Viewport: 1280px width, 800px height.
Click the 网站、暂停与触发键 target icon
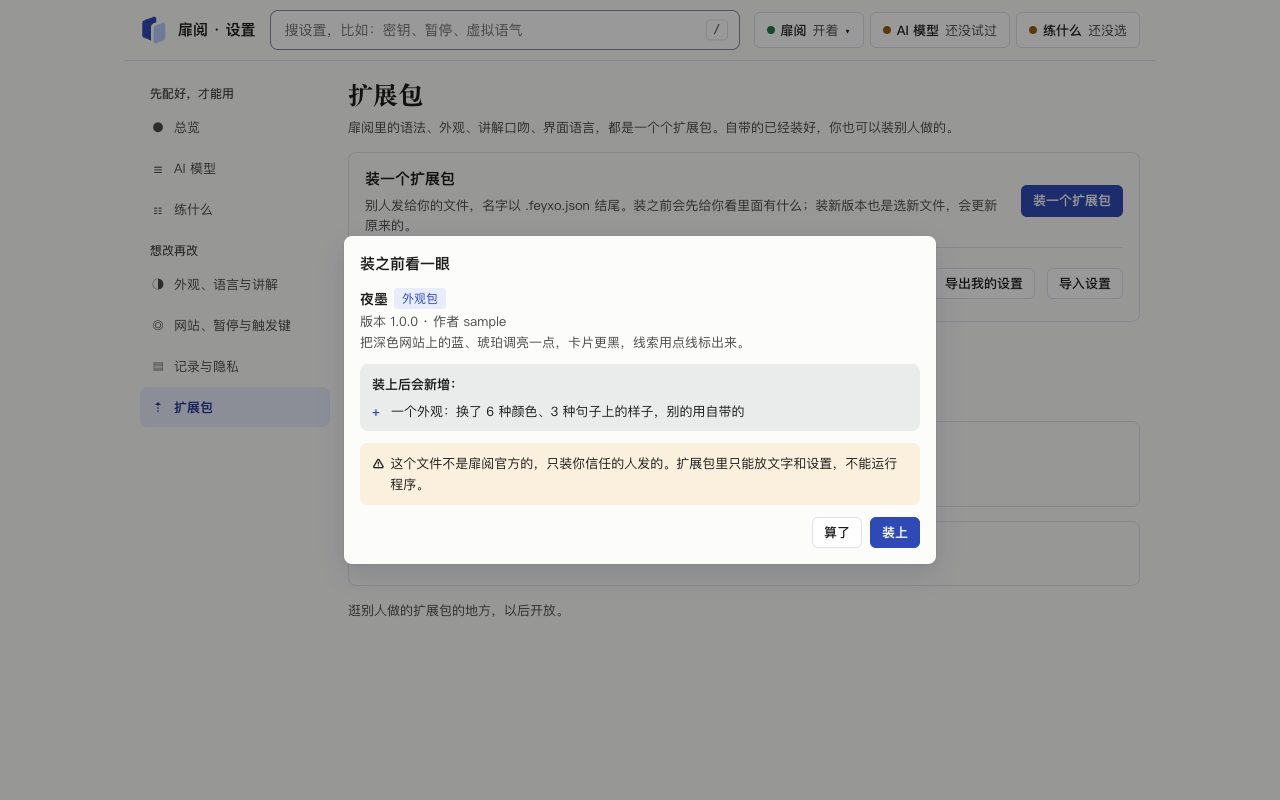[x=158, y=325]
